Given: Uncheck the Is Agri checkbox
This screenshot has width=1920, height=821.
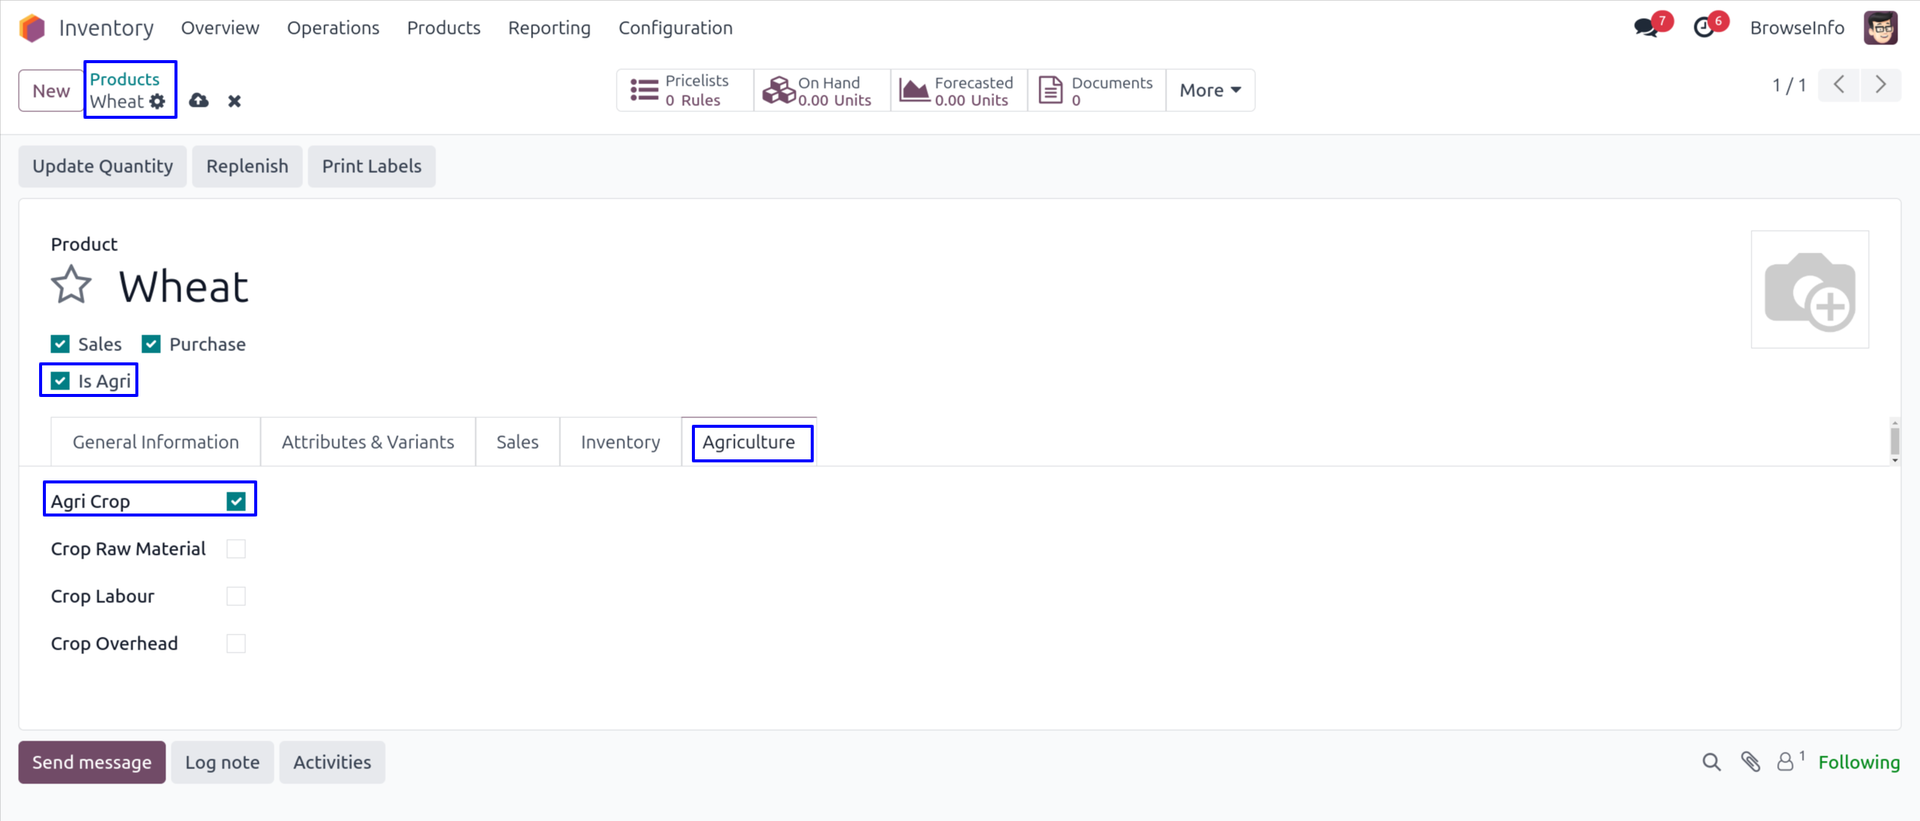Looking at the screenshot, I should point(61,381).
